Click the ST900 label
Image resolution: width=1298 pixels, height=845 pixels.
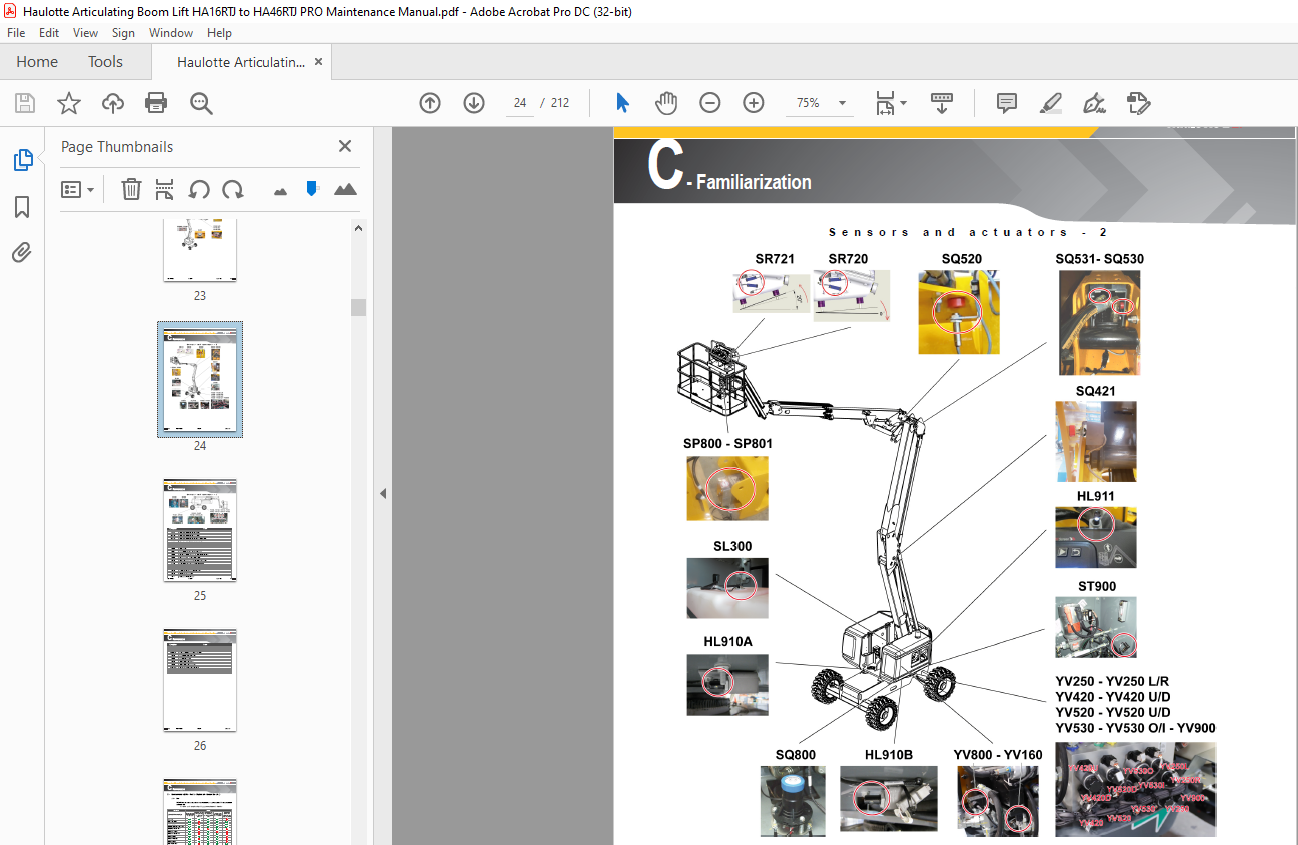(1096, 586)
